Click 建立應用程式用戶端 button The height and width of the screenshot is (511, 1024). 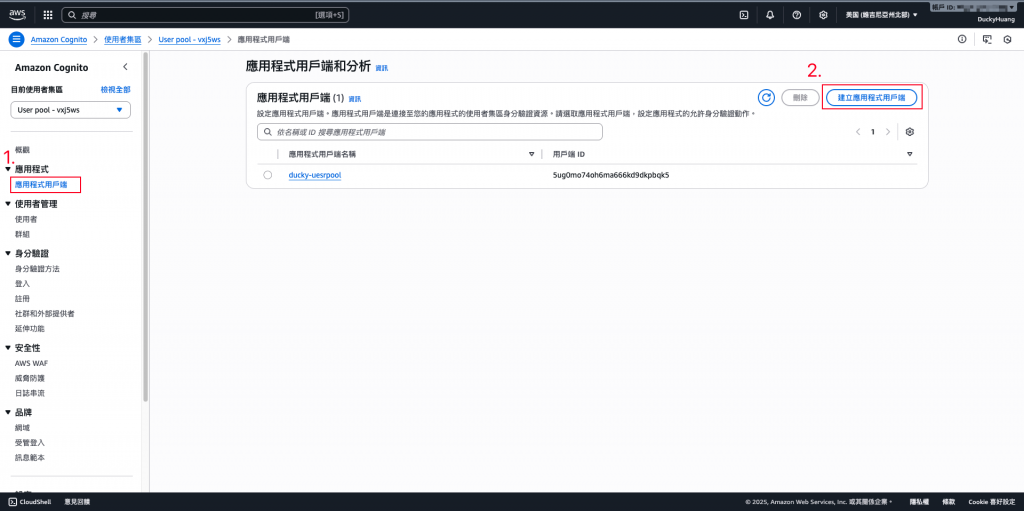871,97
